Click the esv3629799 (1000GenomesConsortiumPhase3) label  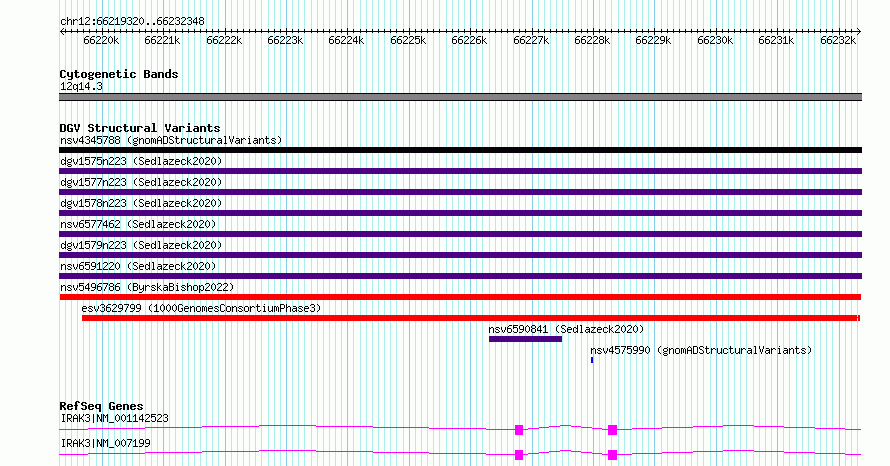pyautogui.click(x=201, y=308)
